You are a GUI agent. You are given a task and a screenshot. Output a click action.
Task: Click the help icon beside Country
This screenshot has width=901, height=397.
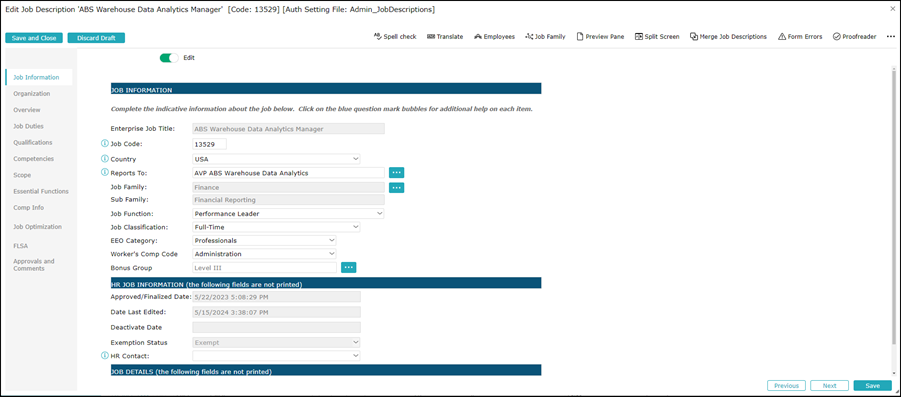tap(105, 159)
